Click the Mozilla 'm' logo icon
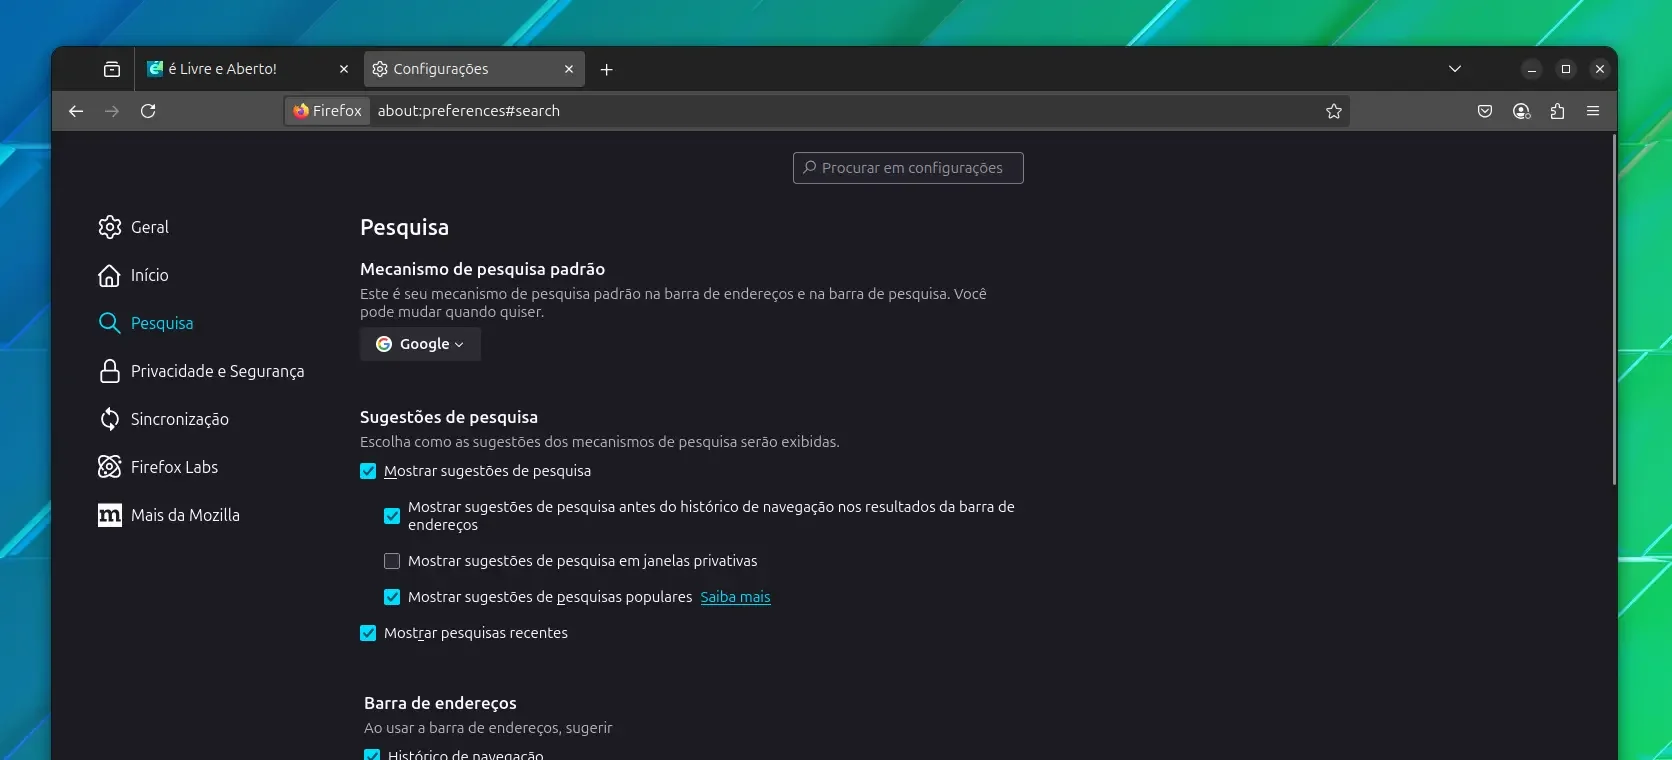Screen dimensions: 1672x760 (110, 515)
